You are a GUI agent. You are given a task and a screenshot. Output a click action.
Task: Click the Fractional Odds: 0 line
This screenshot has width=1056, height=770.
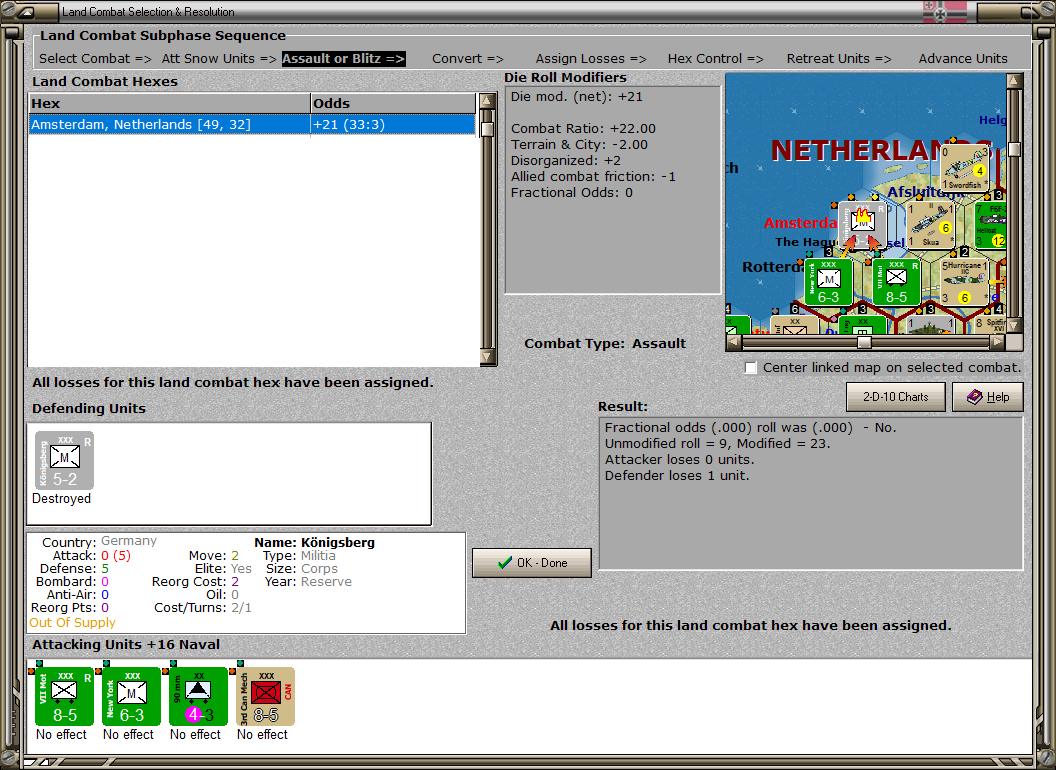(x=572, y=193)
